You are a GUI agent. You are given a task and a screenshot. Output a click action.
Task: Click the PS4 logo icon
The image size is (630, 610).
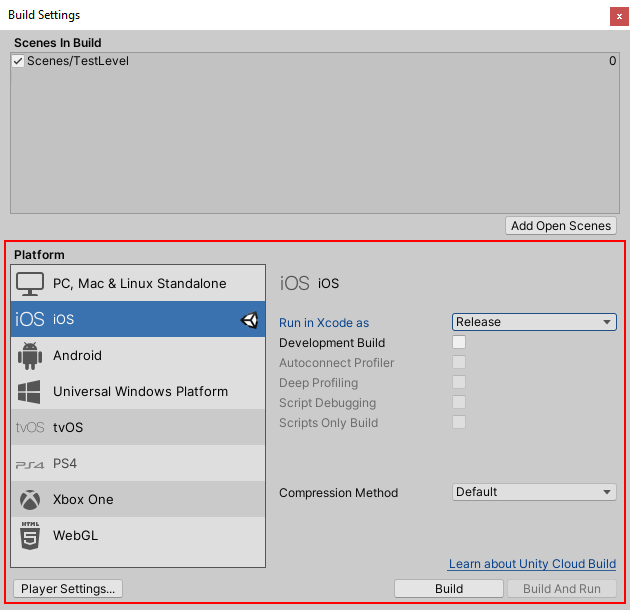click(x=30, y=465)
